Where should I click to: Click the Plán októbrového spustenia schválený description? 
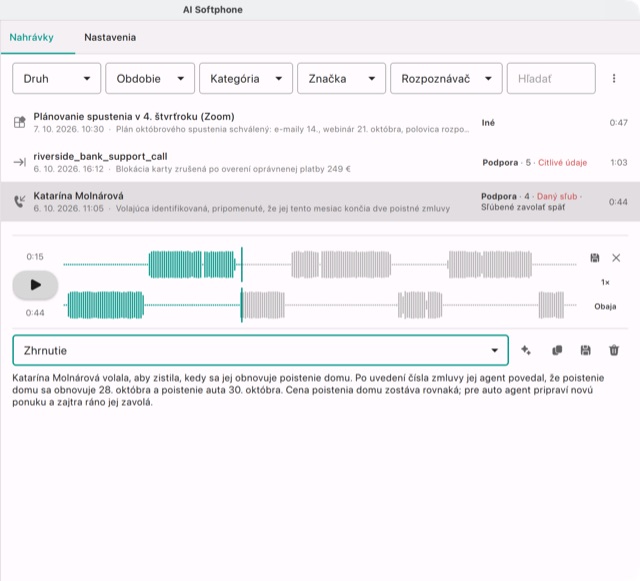(x=292, y=129)
